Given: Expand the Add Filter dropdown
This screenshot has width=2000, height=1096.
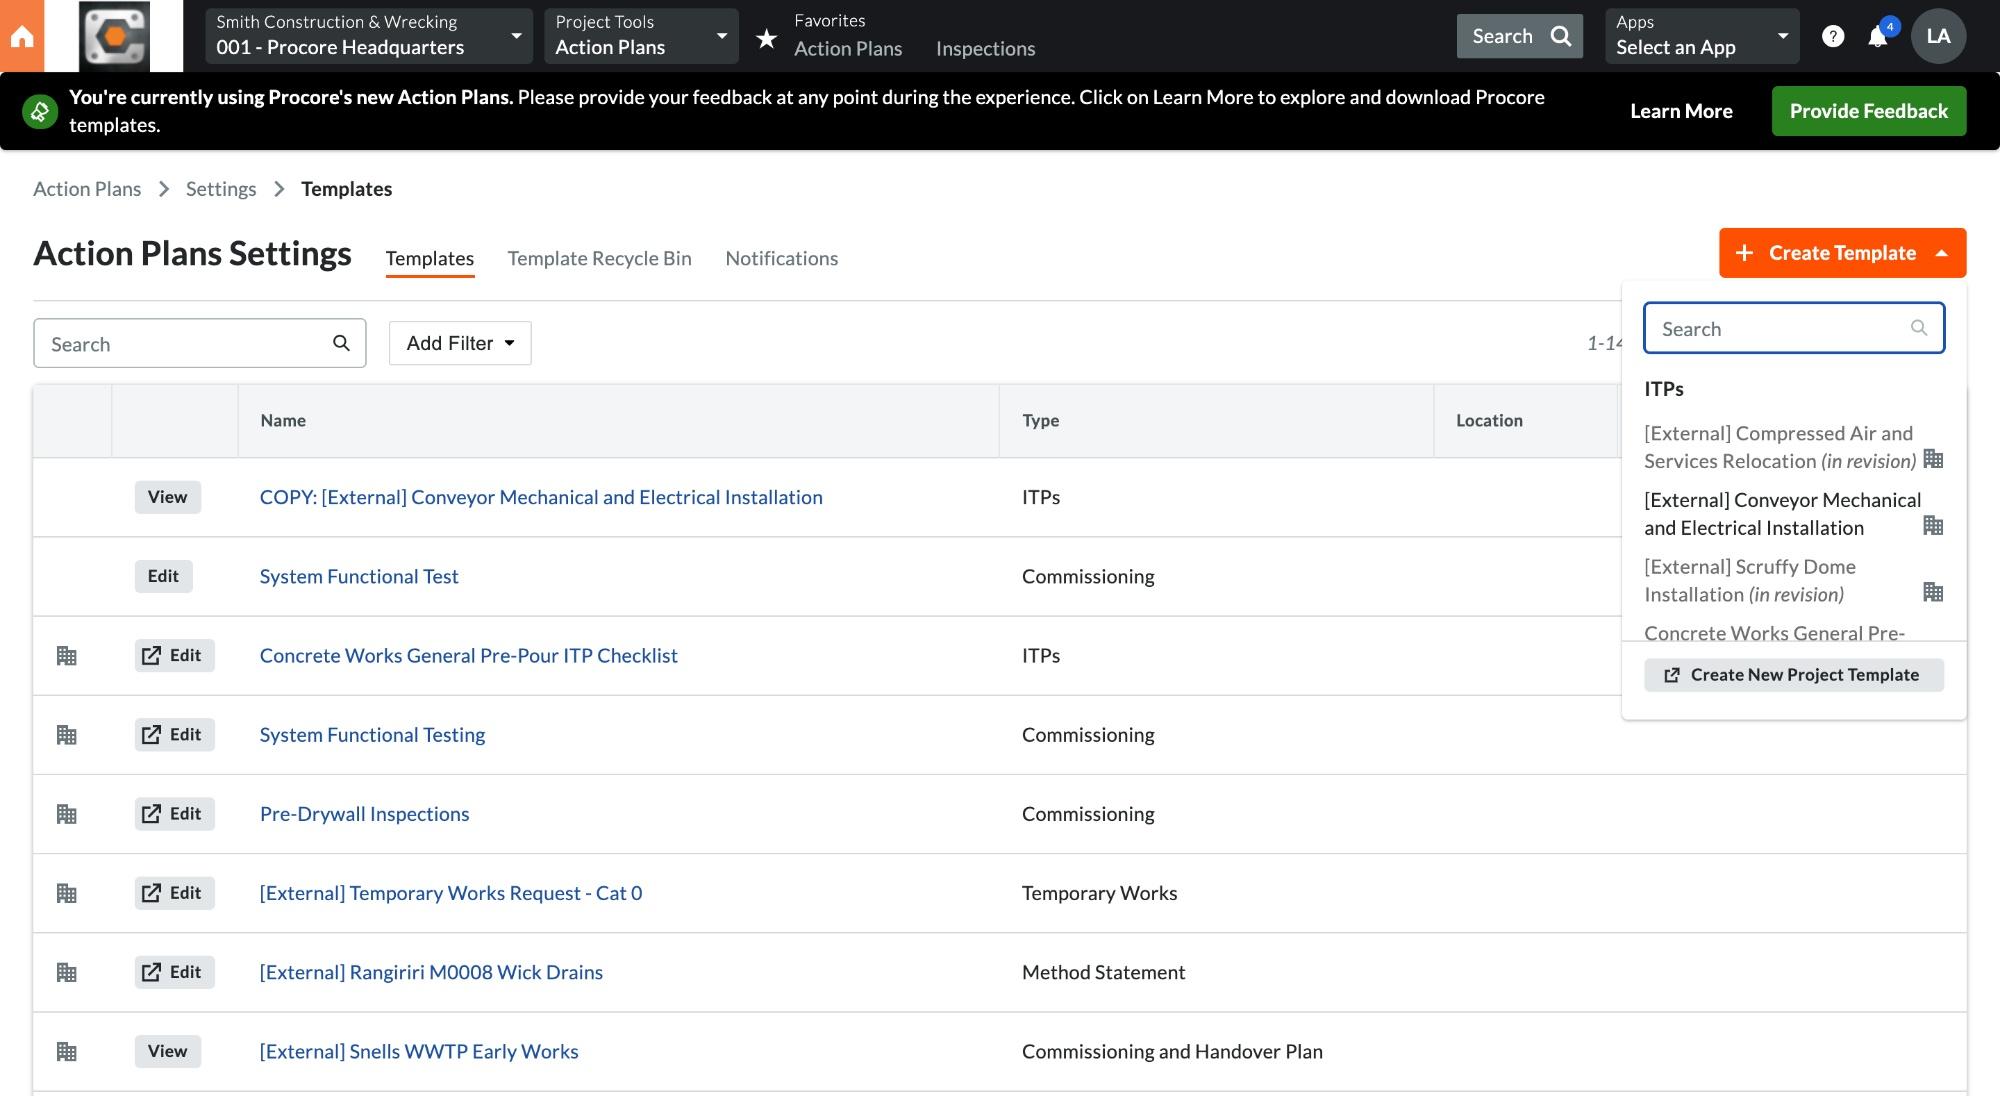Looking at the screenshot, I should [460, 343].
